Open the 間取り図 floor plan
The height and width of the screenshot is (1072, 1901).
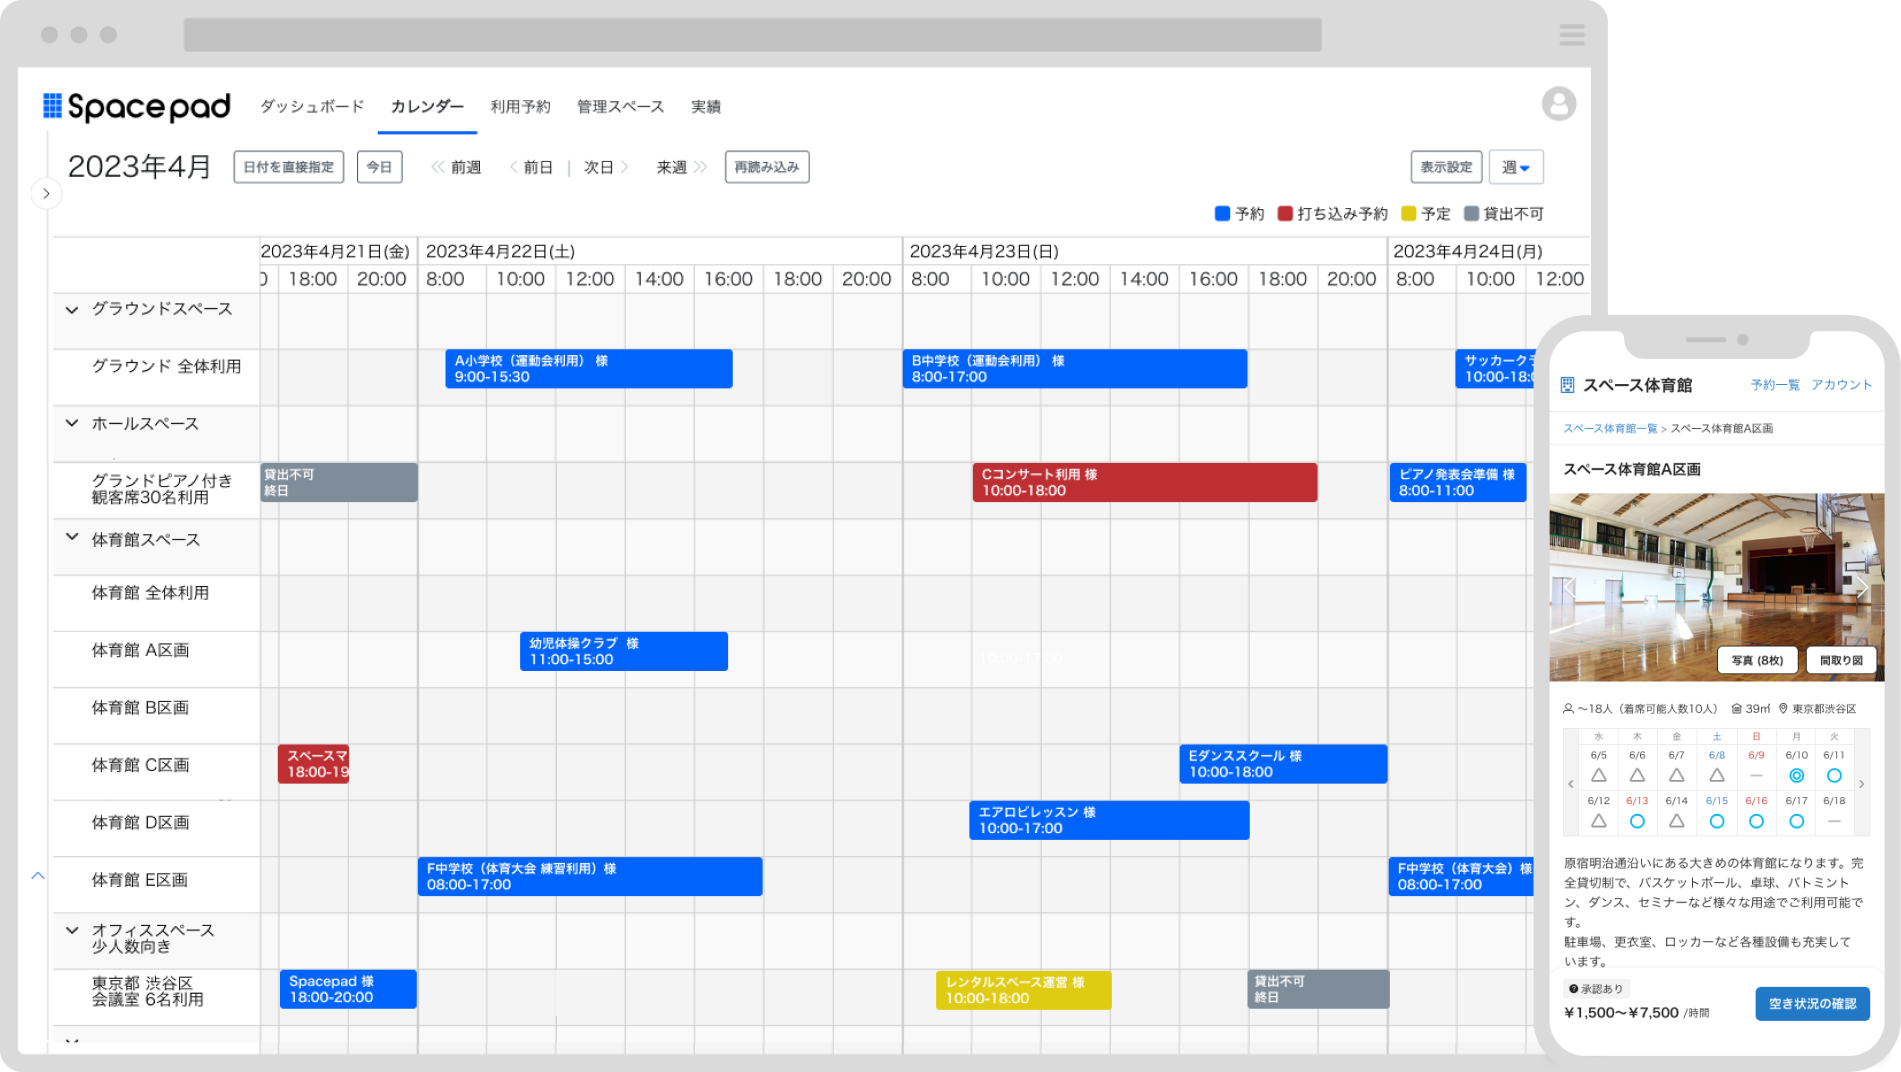(x=1841, y=660)
